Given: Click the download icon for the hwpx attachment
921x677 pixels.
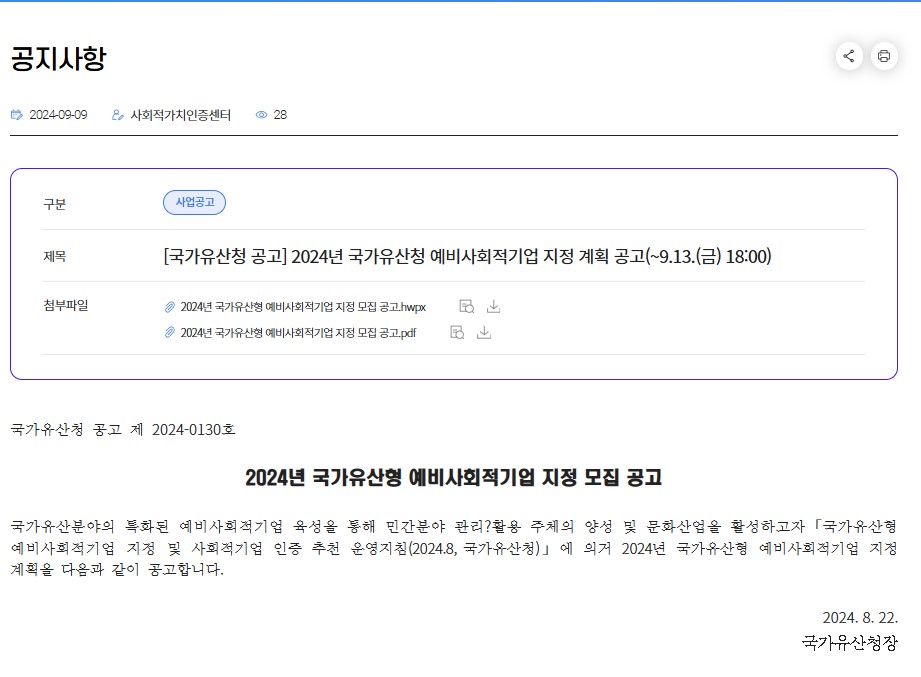Looking at the screenshot, I should 493,305.
